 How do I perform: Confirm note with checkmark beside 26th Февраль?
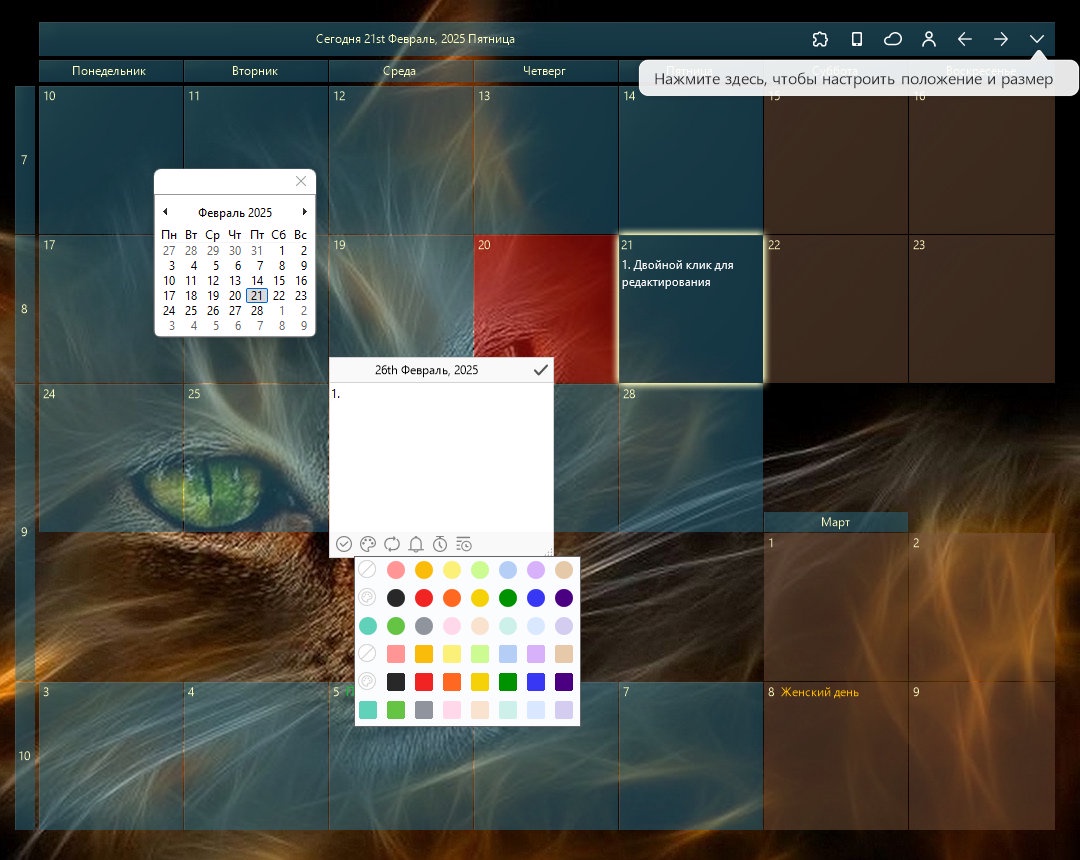click(541, 370)
